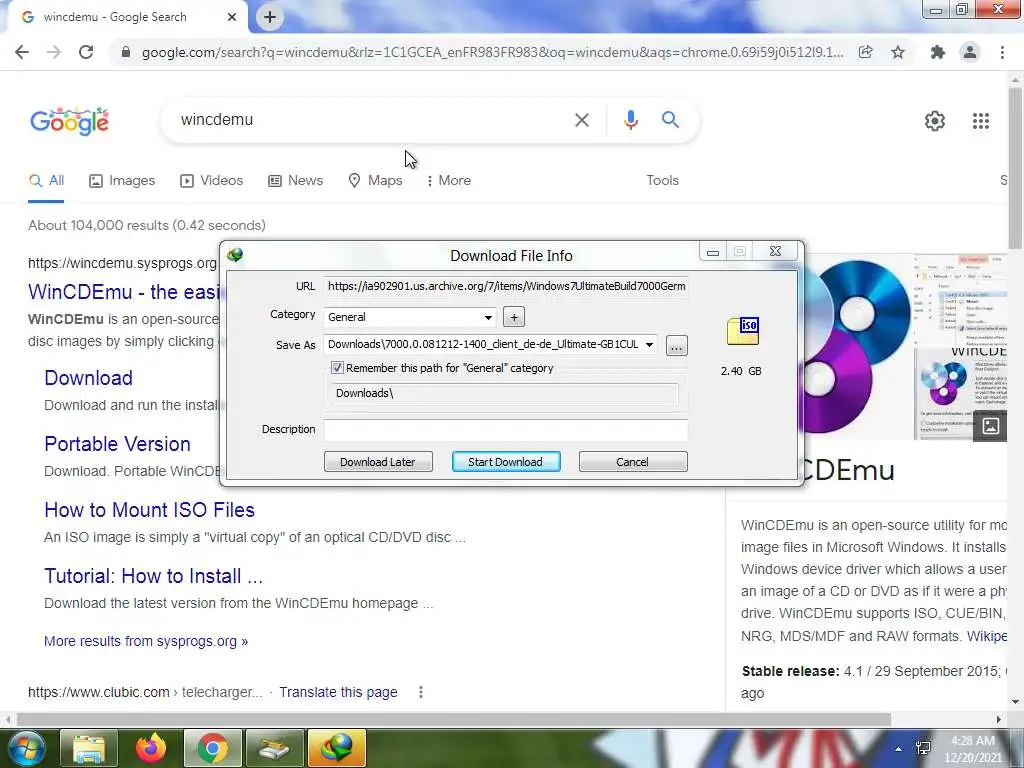This screenshot has height=768, width=1024.
Task: Click the taskbar clock
Action: (x=972, y=749)
